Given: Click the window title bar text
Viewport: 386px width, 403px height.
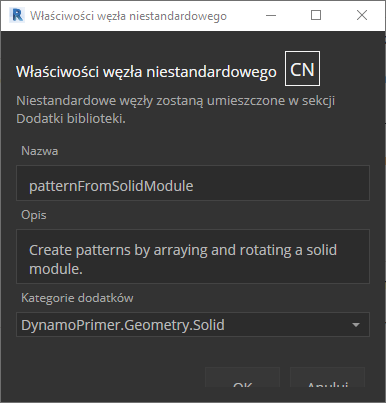Looking at the screenshot, I should 129,16.
